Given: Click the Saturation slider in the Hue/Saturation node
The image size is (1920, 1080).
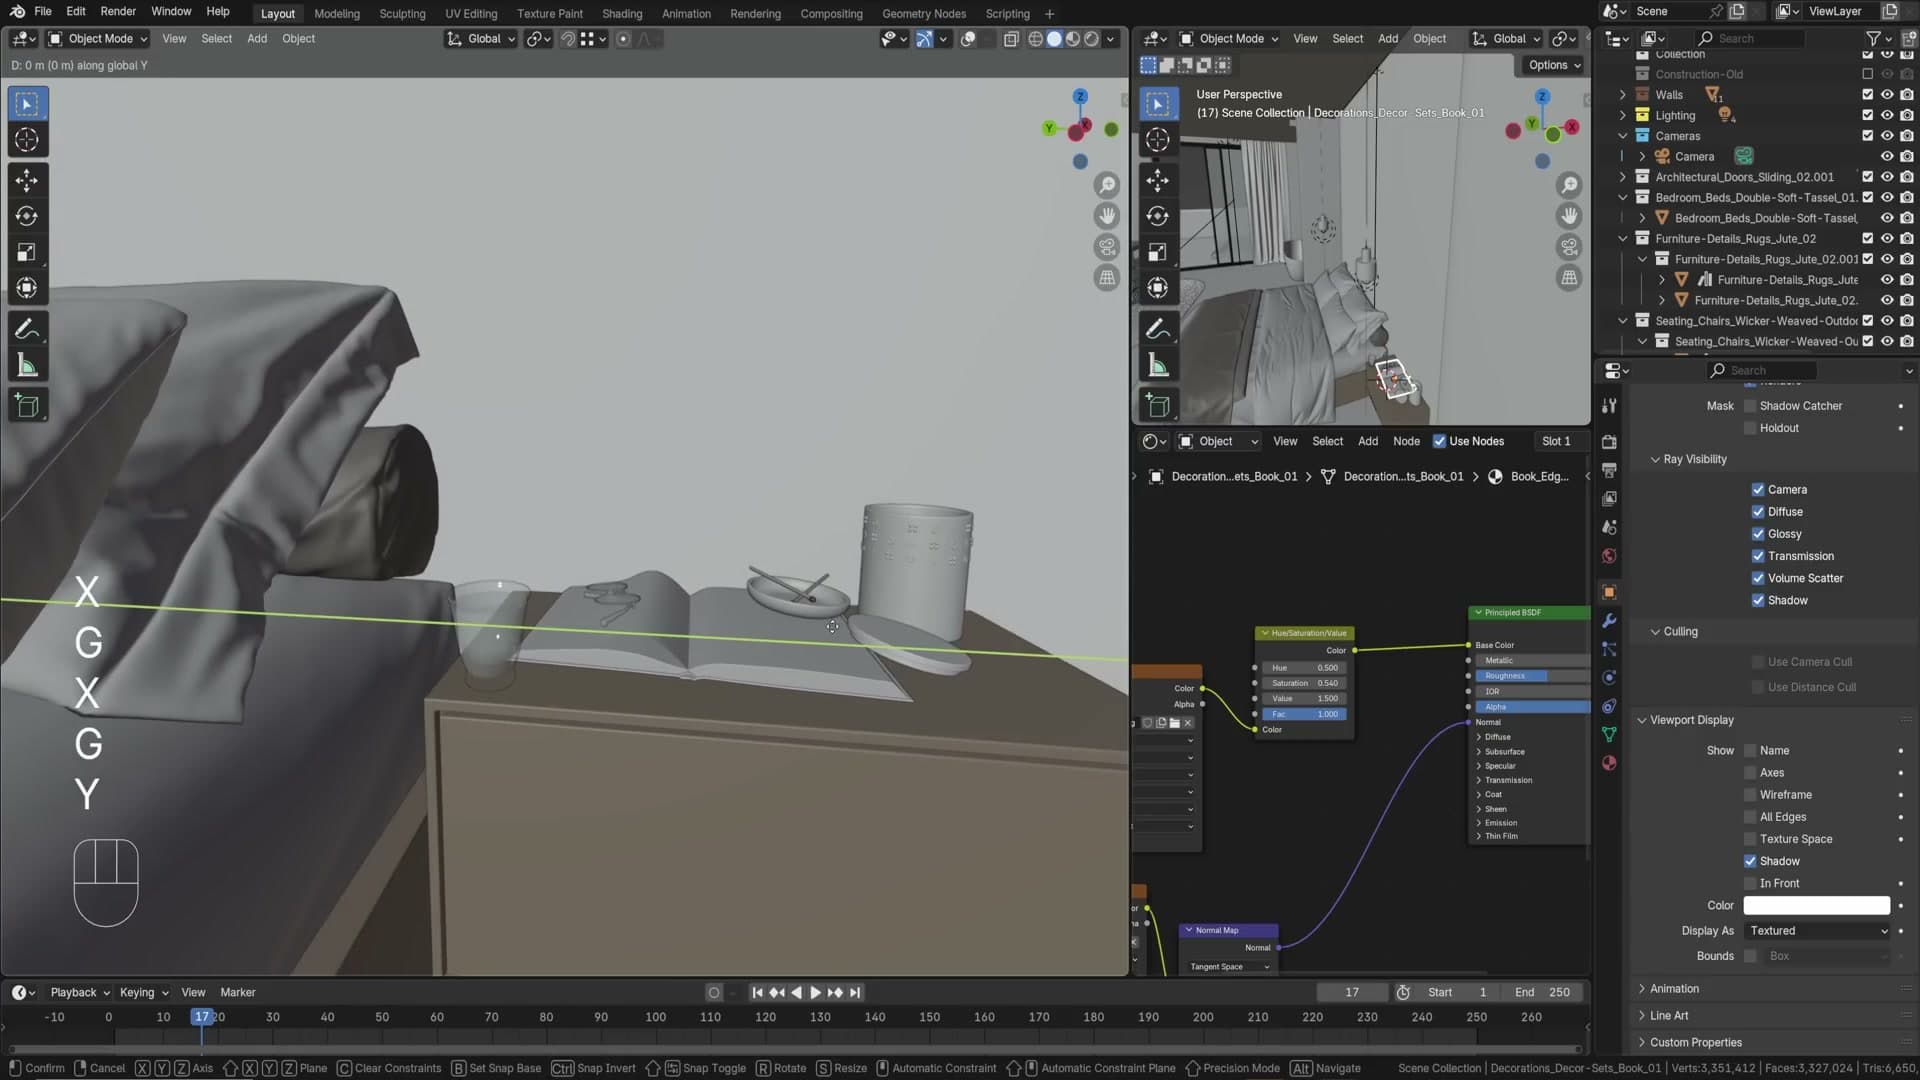Looking at the screenshot, I should coord(1304,683).
